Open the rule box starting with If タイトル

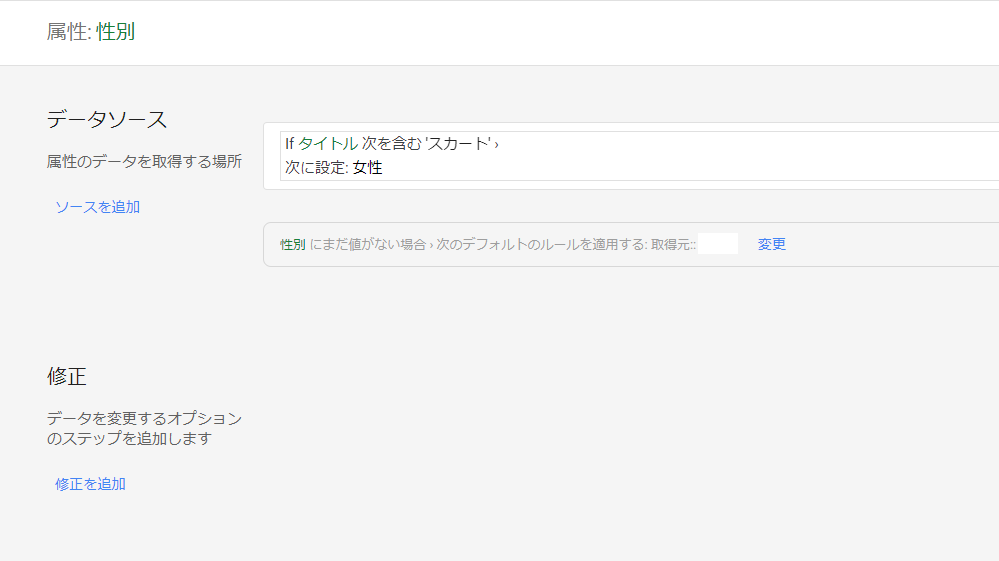[639, 156]
